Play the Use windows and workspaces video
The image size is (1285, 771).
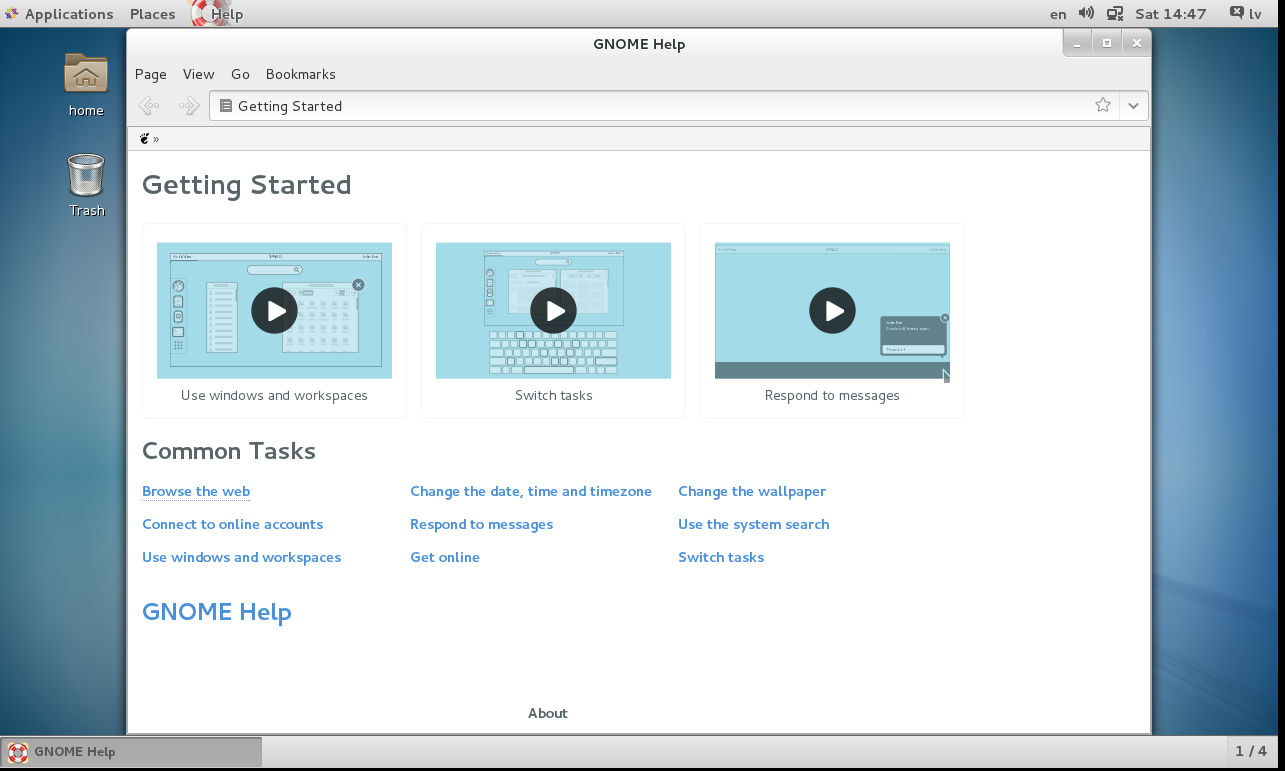[274, 310]
